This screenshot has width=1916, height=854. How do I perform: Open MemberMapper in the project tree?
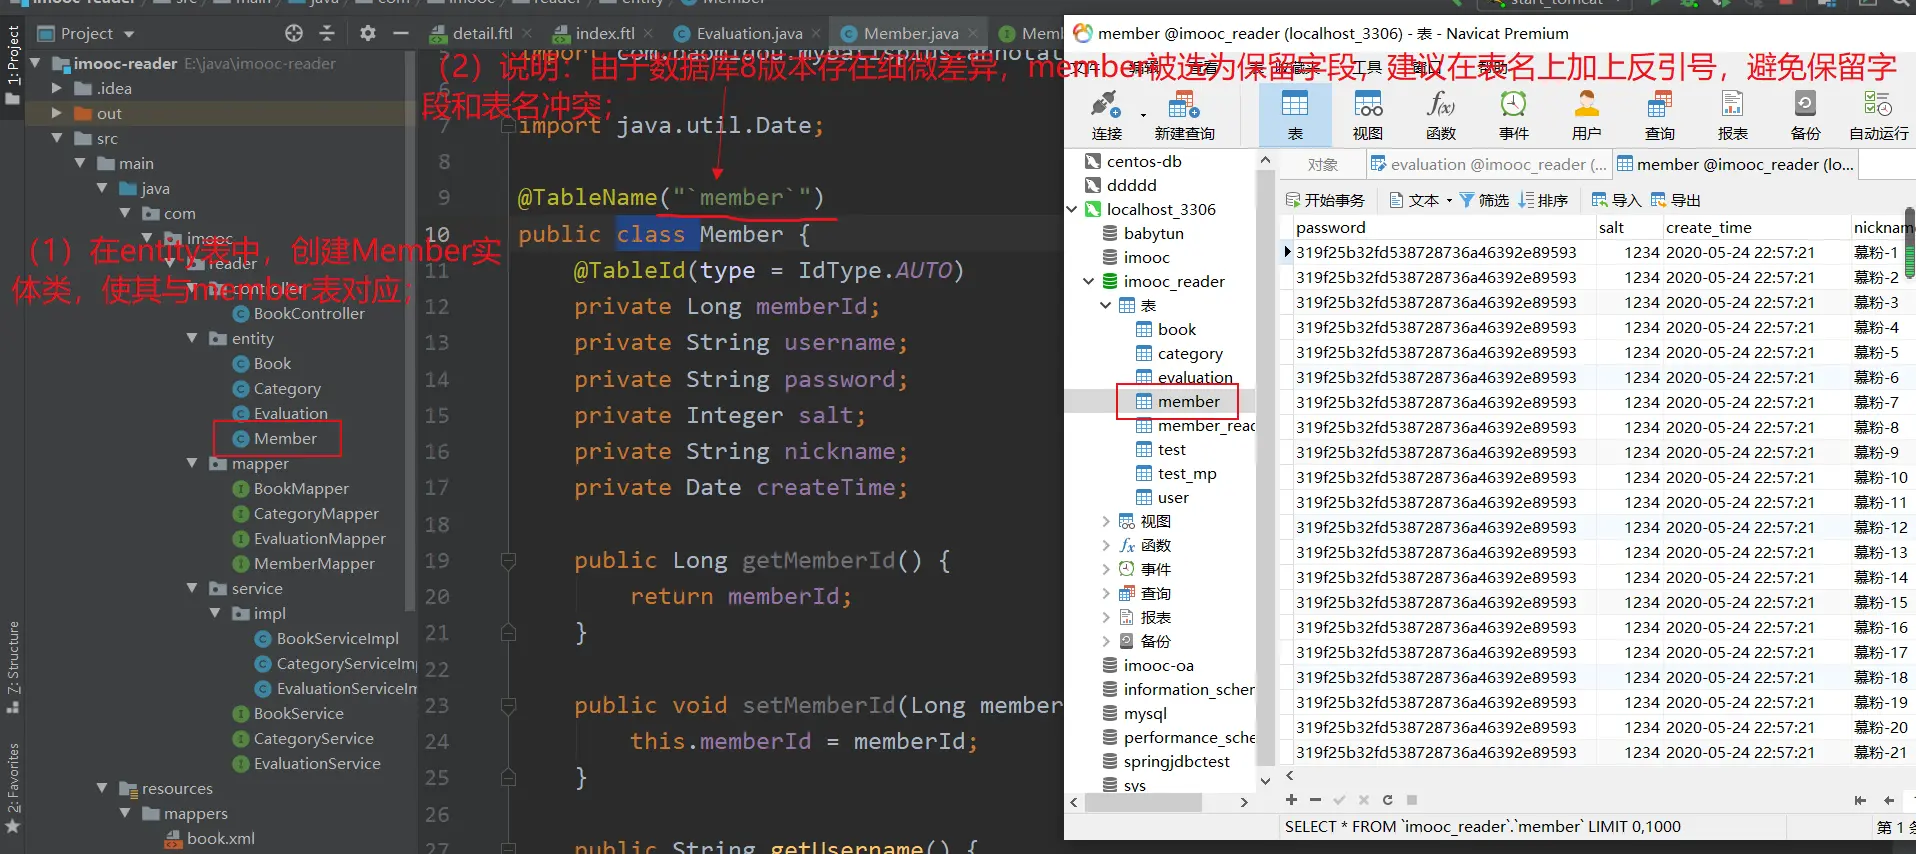coord(314,564)
